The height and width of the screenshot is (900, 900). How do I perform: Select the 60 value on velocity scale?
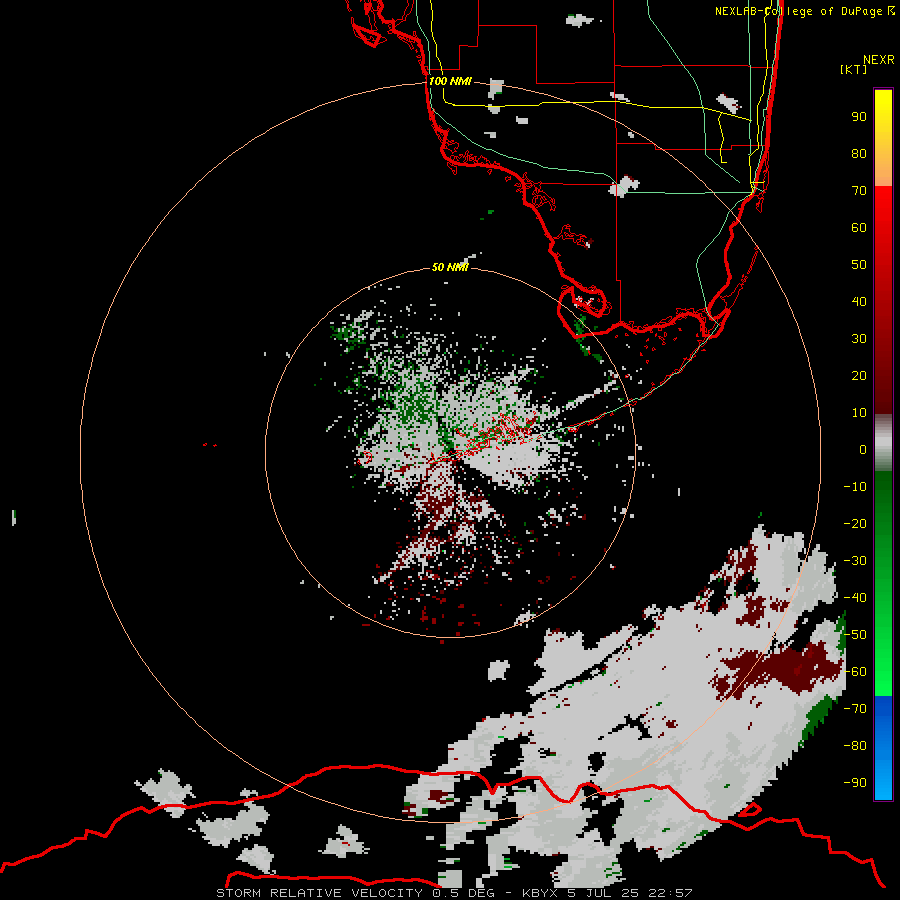[859, 227]
